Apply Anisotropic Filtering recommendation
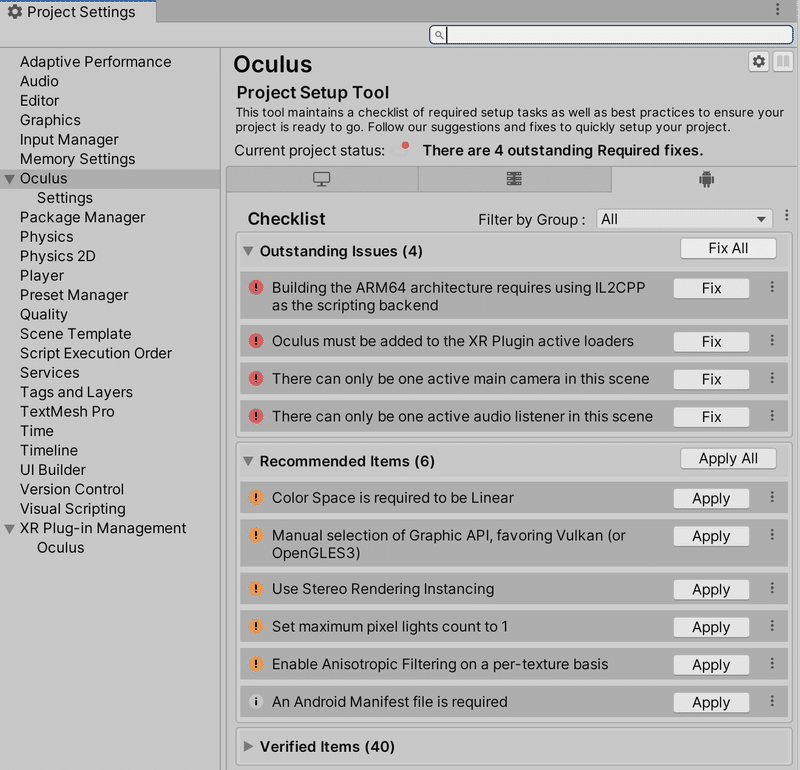 coord(711,665)
